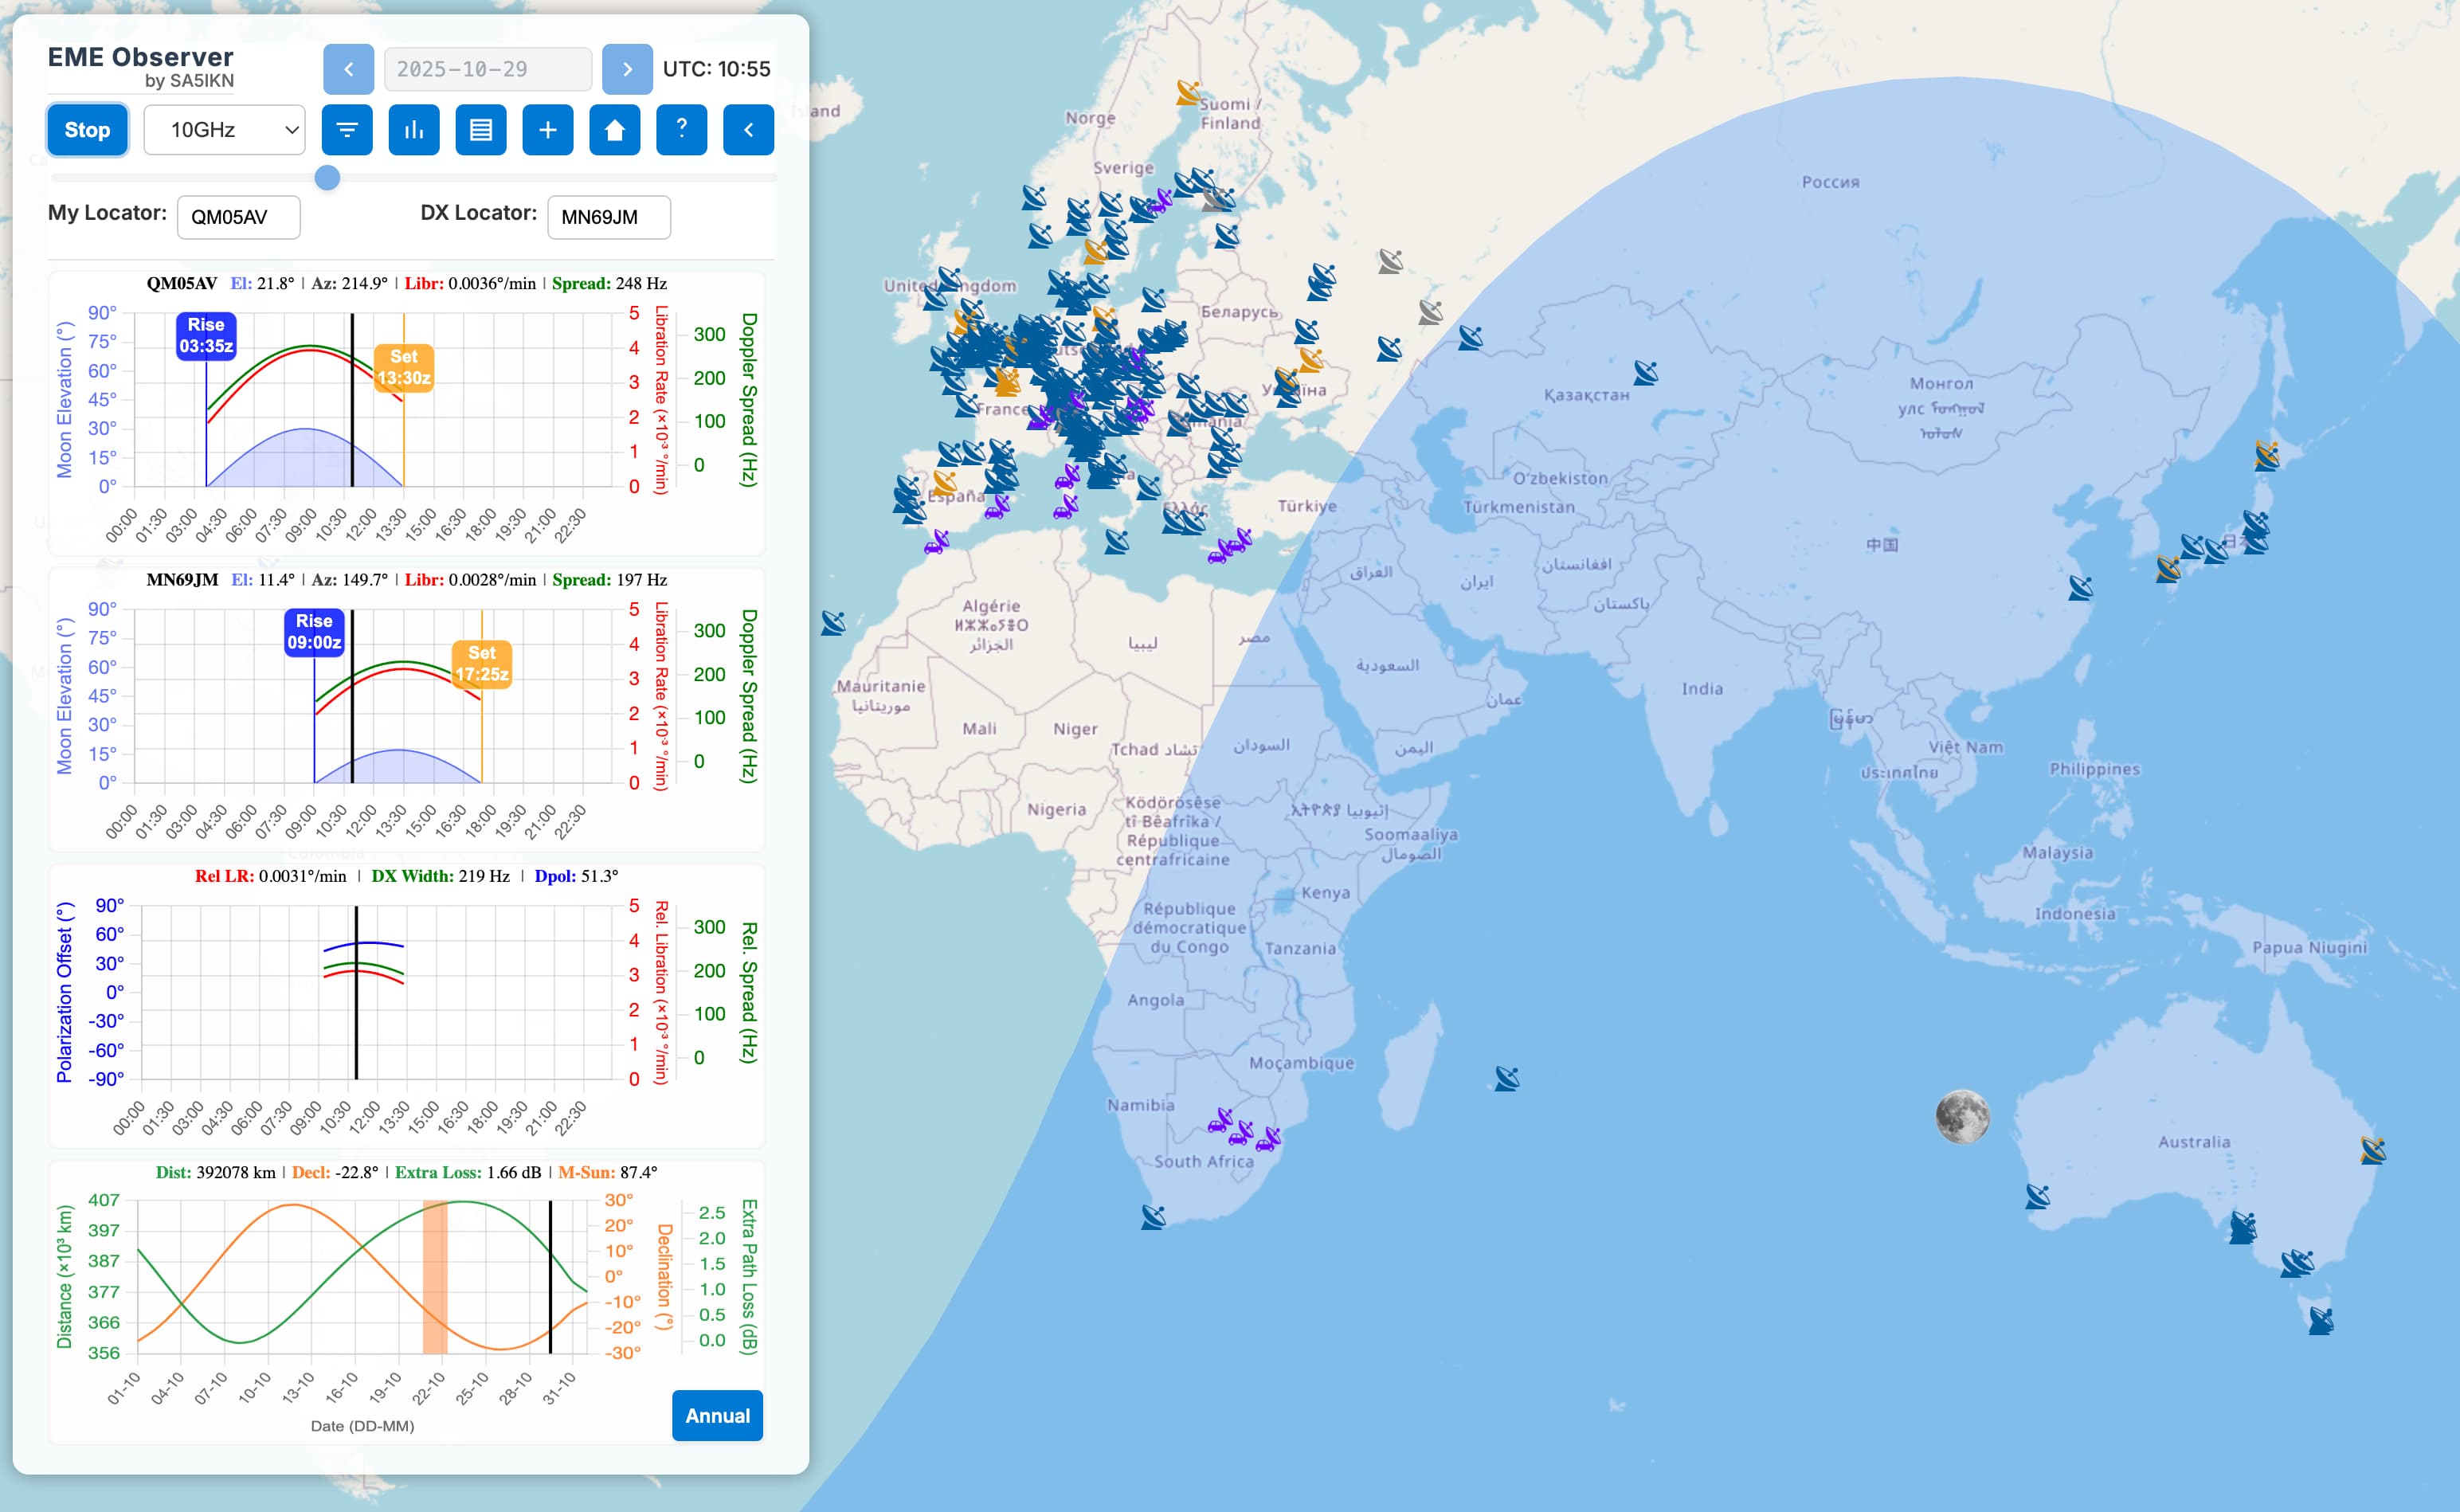Go to previous date with left arrow
The image size is (2460, 1512).
[348, 69]
